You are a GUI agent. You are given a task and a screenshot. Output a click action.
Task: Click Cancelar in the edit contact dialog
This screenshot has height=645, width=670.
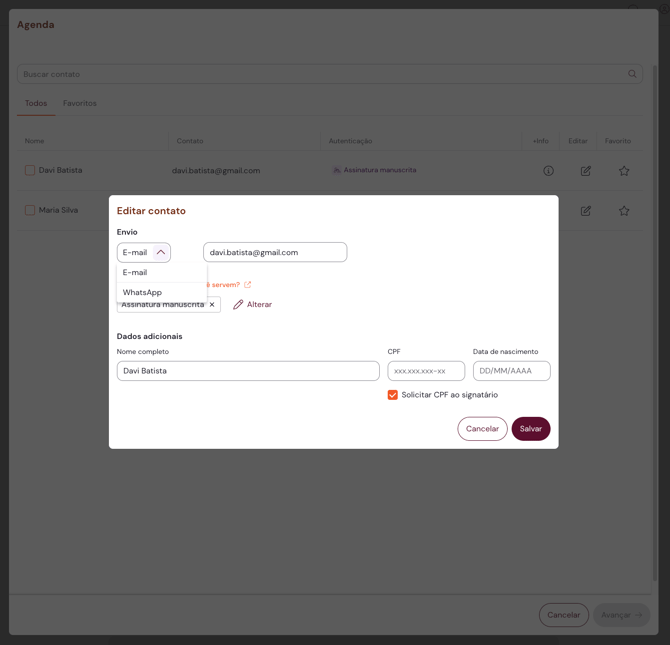(x=482, y=429)
